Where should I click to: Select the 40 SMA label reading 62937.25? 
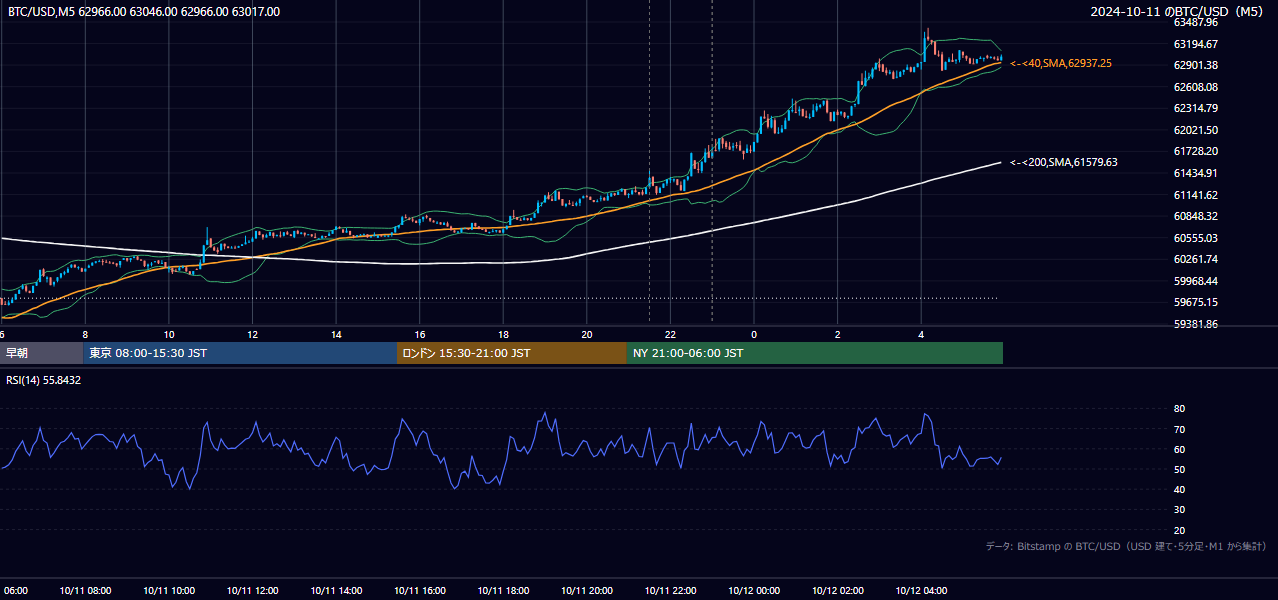click(1061, 63)
